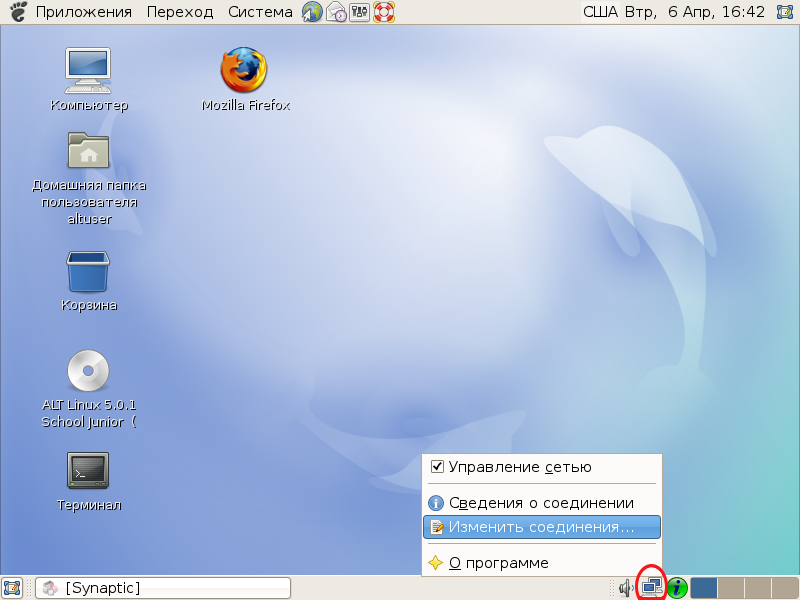
Task: Choose Изменить соединения… menu entry
Action: pyautogui.click(x=541, y=527)
